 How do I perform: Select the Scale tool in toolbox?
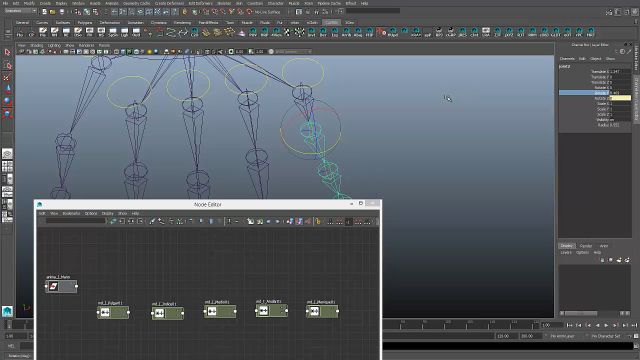point(7,114)
